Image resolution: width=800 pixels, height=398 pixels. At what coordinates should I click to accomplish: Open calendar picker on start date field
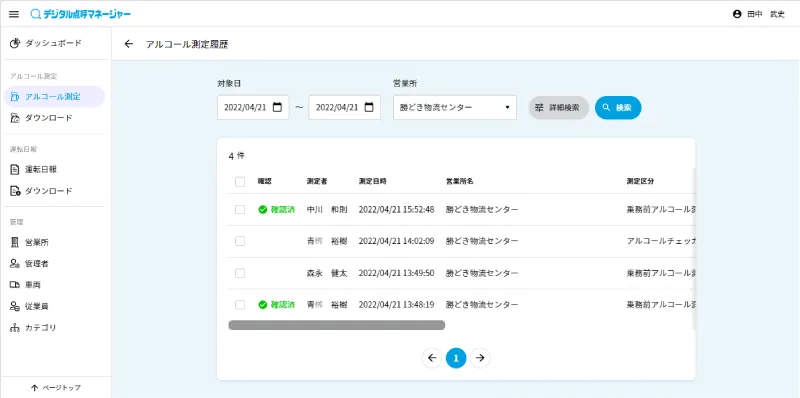click(x=277, y=108)
